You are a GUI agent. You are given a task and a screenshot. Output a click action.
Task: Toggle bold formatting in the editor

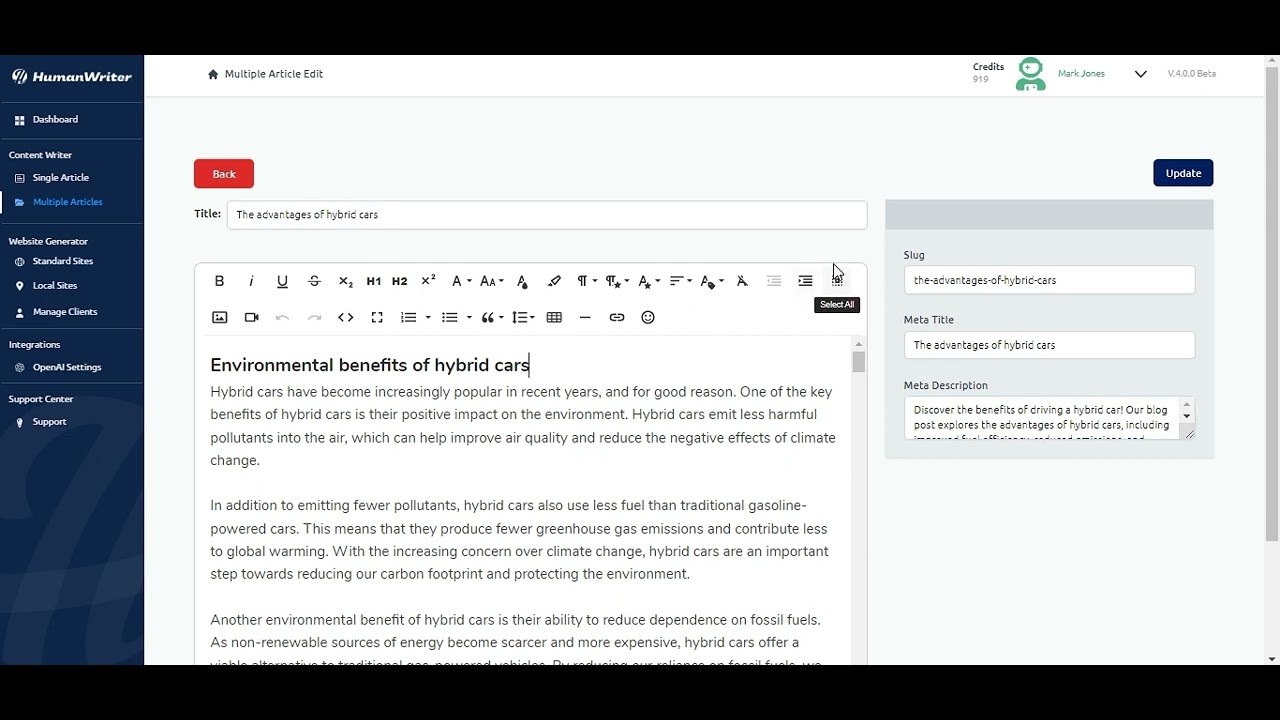pos(219,281)
